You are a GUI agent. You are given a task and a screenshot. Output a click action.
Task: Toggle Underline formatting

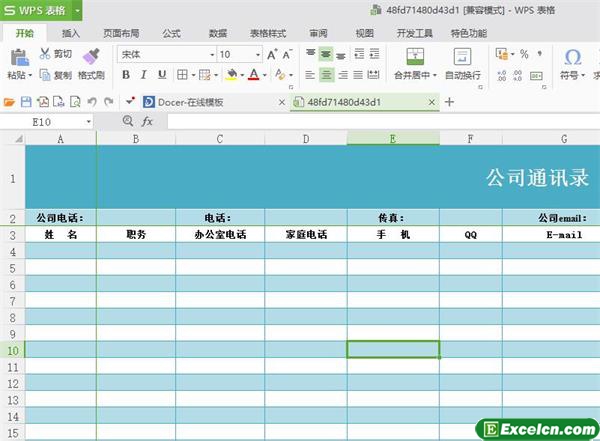coord(161,75)
